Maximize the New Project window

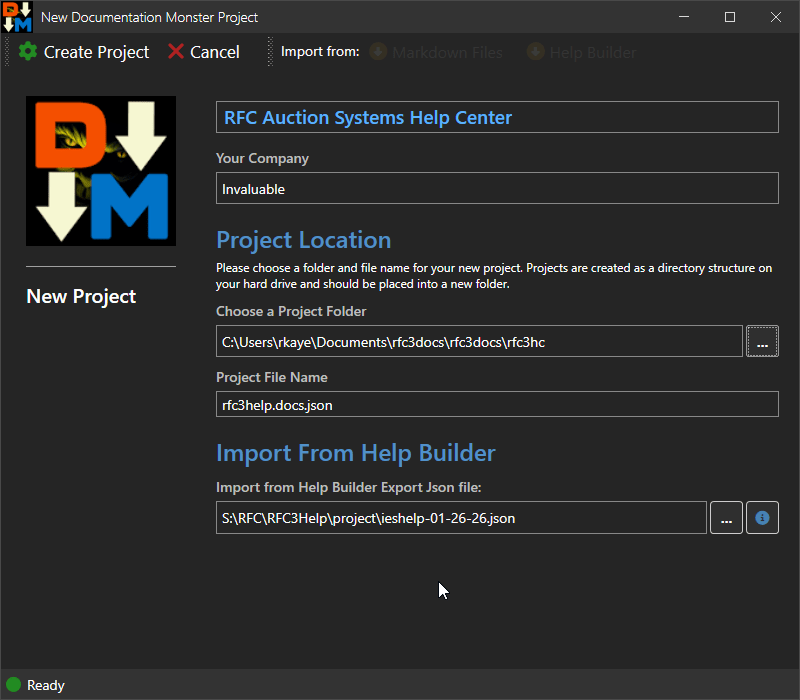coord(730,17)
